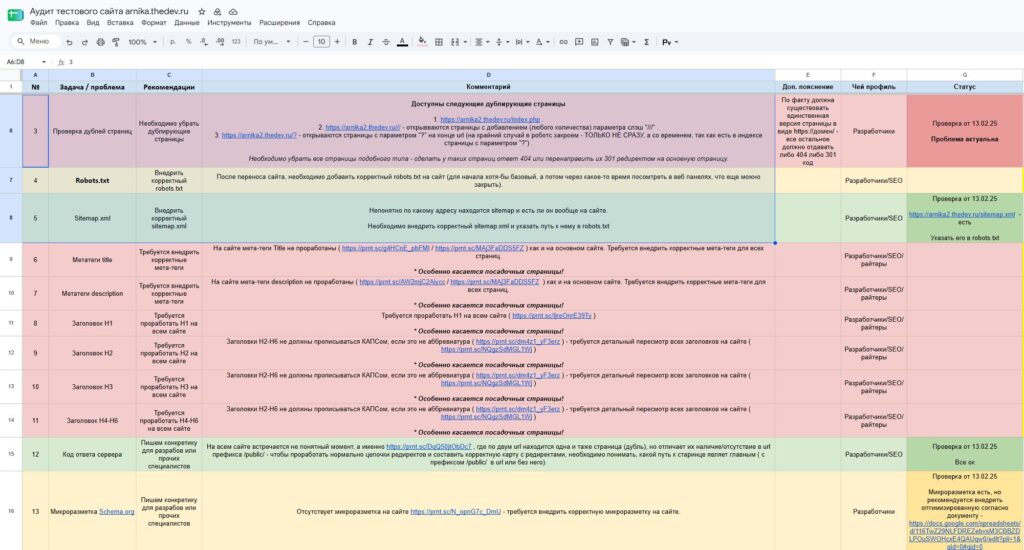The width and height of the screenshot is (1024, 550).
Task: Open the Google Sheets home logo
Action: tap(15, 16)
